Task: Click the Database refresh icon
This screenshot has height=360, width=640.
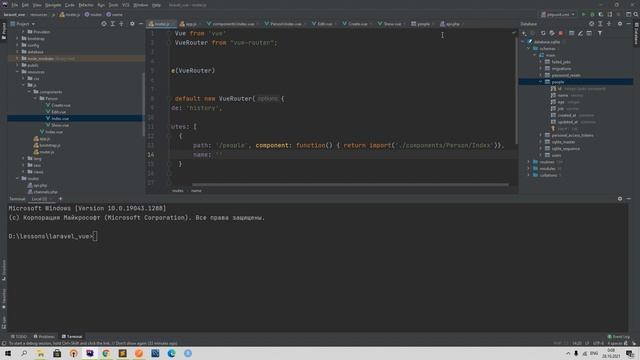Action: 543,33
